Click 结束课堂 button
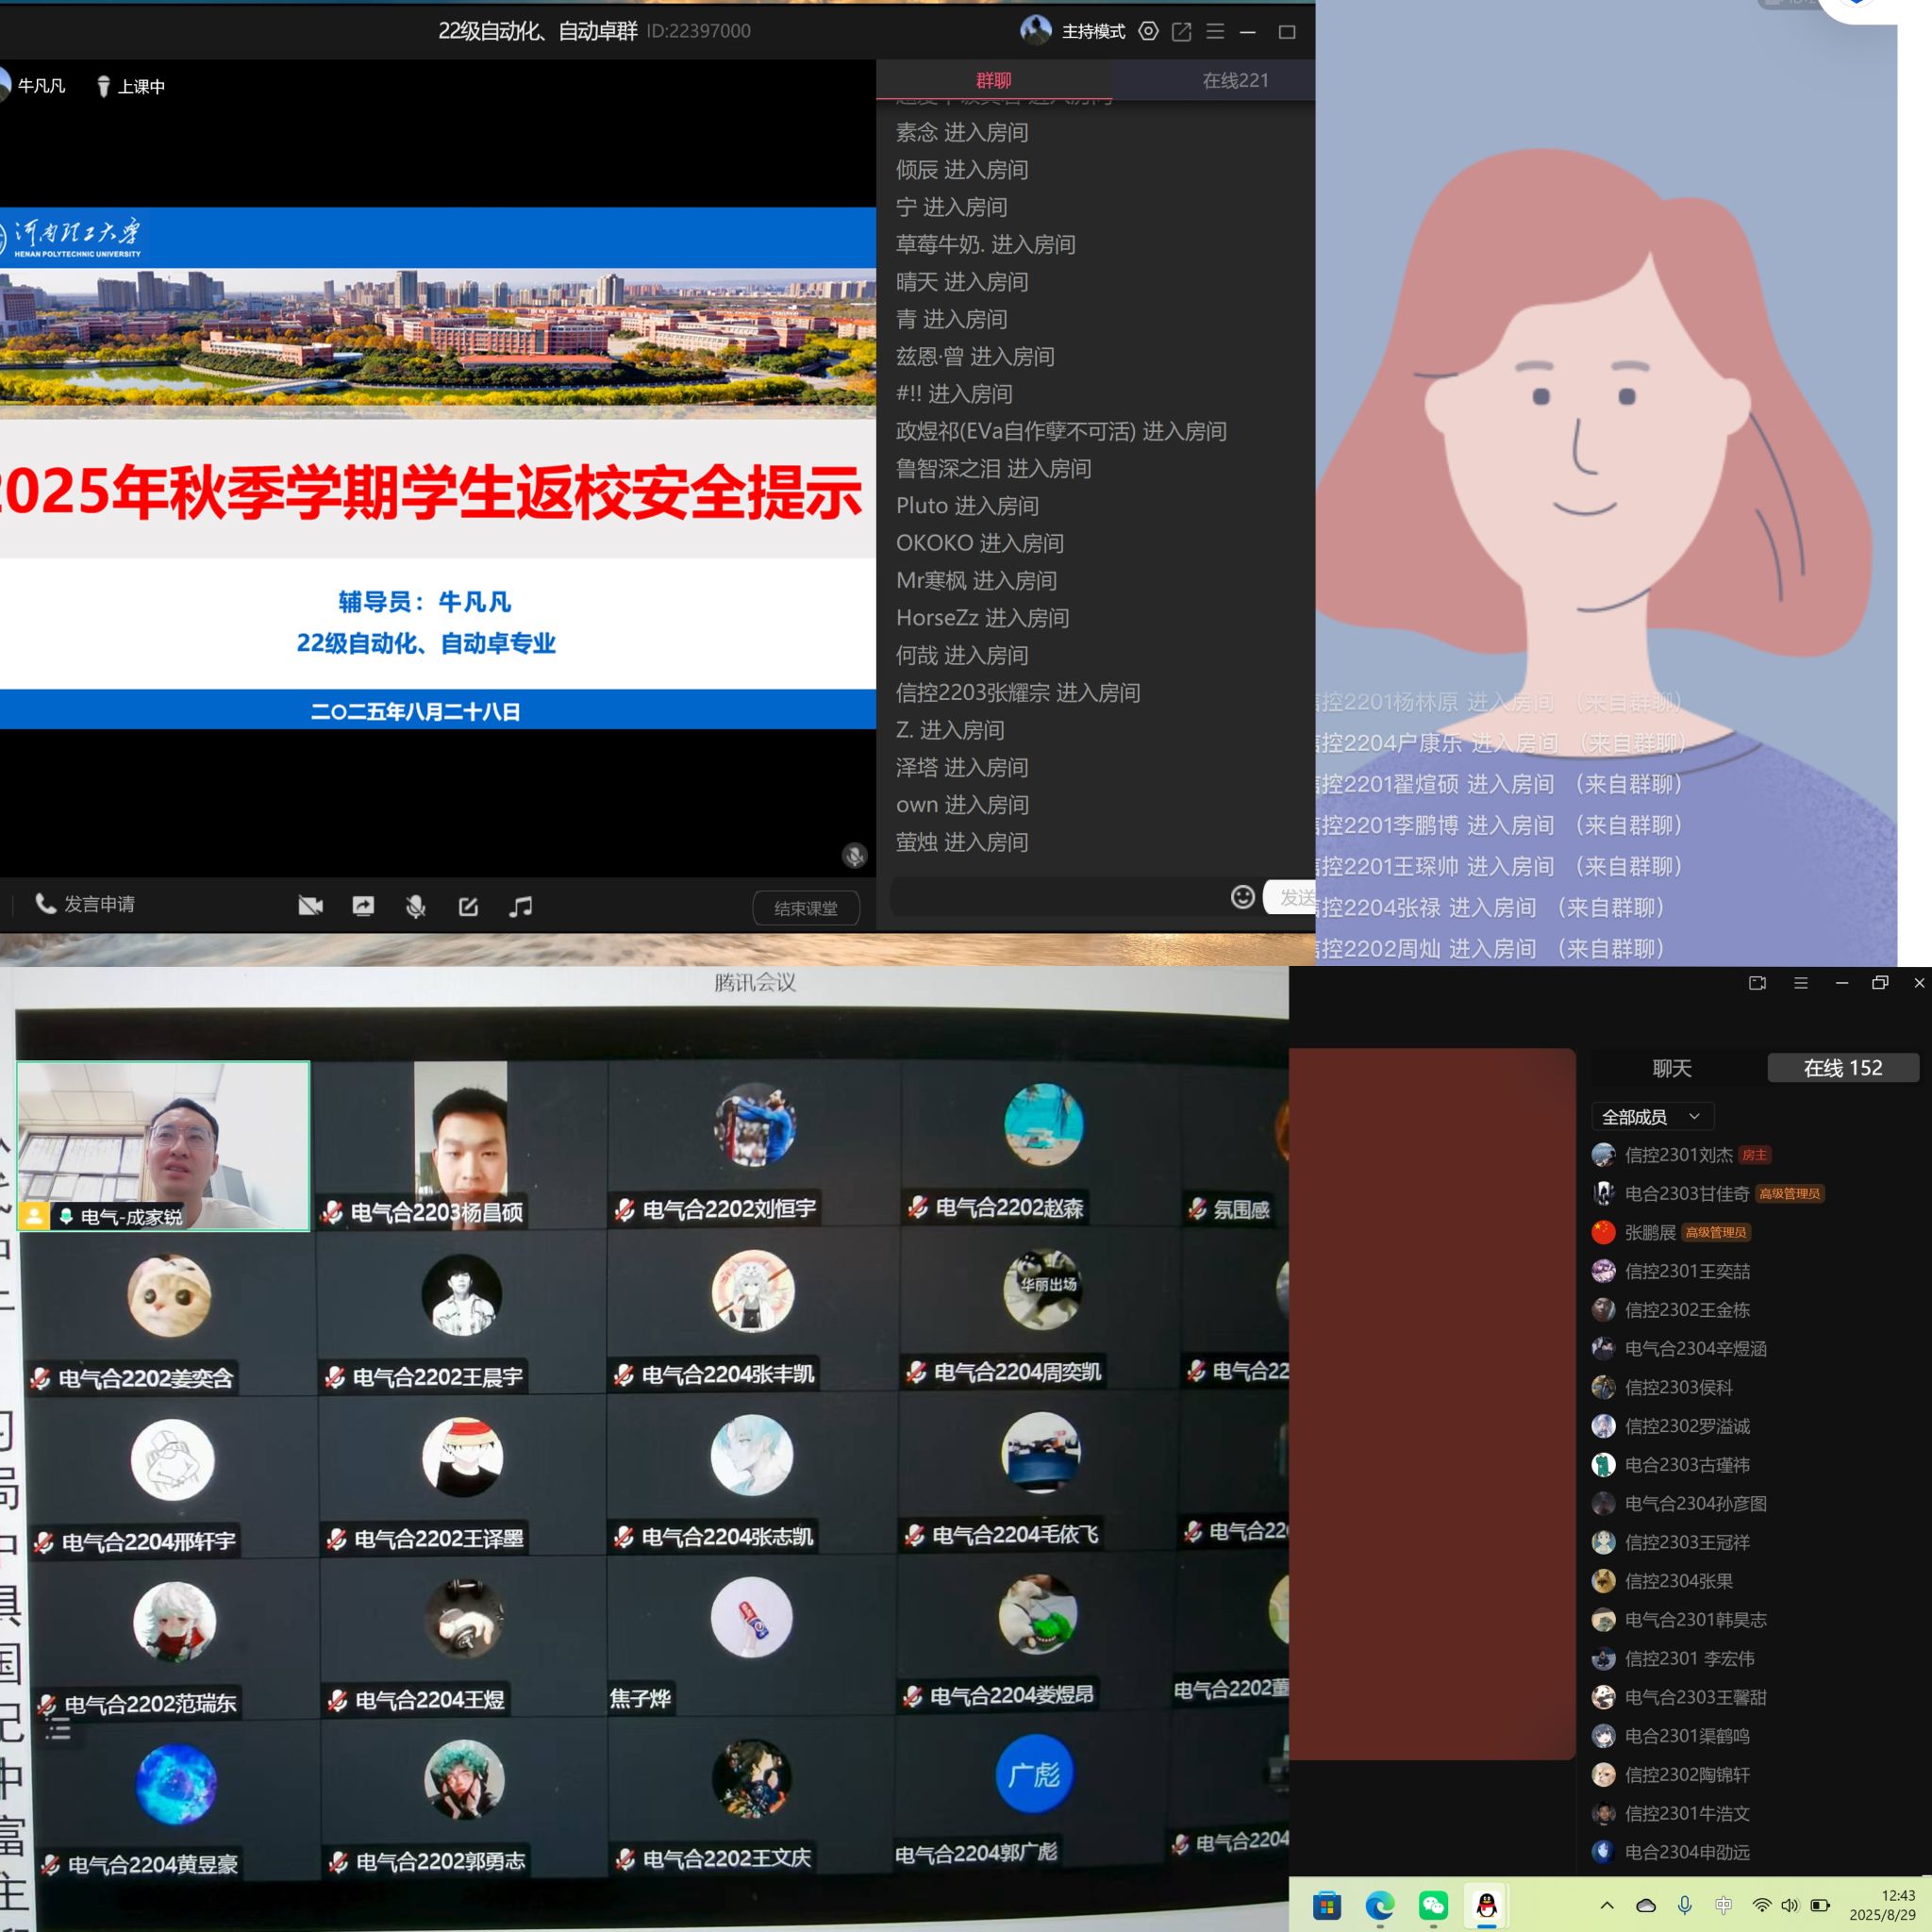Image resolution: width=1932 pixels, height=1932 pixels. 805,908
